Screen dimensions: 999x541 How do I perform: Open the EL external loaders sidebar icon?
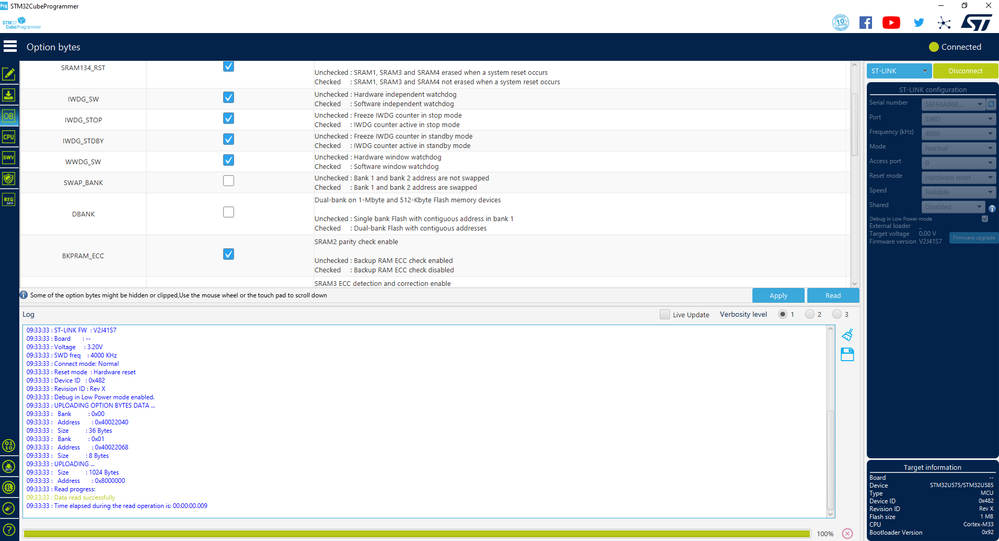tap(9, 487)
